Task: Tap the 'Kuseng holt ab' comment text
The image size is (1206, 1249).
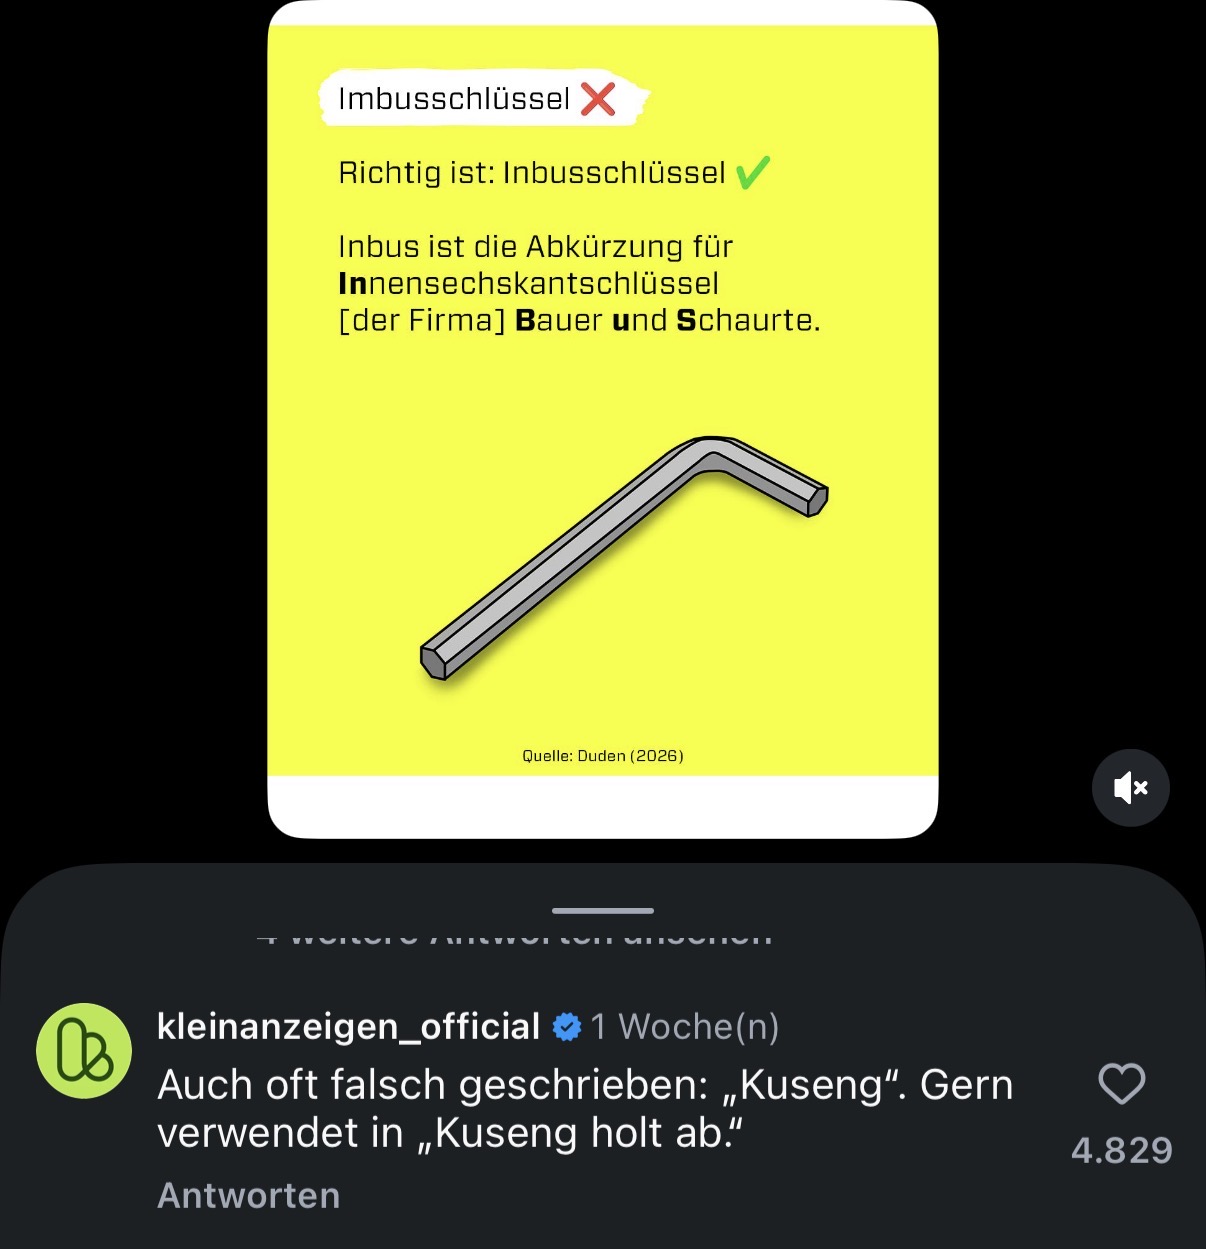Action: (585, 1109)
